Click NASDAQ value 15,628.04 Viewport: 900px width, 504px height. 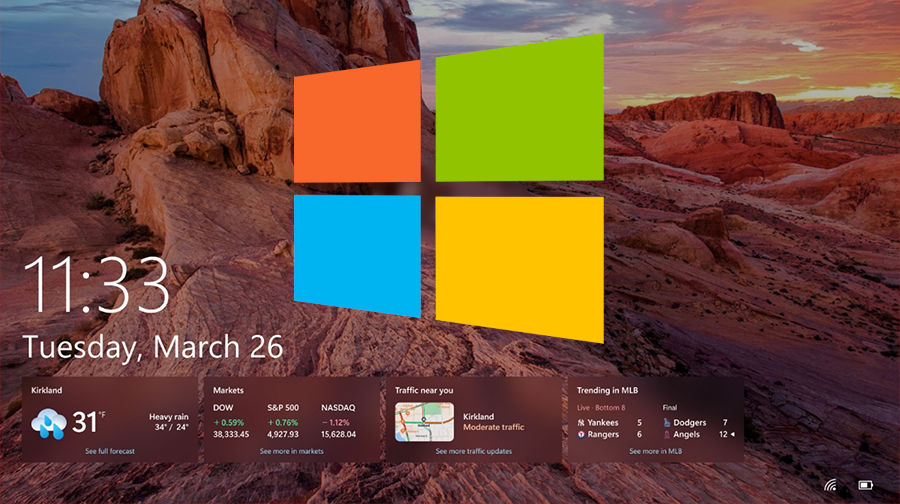[339, 435]
